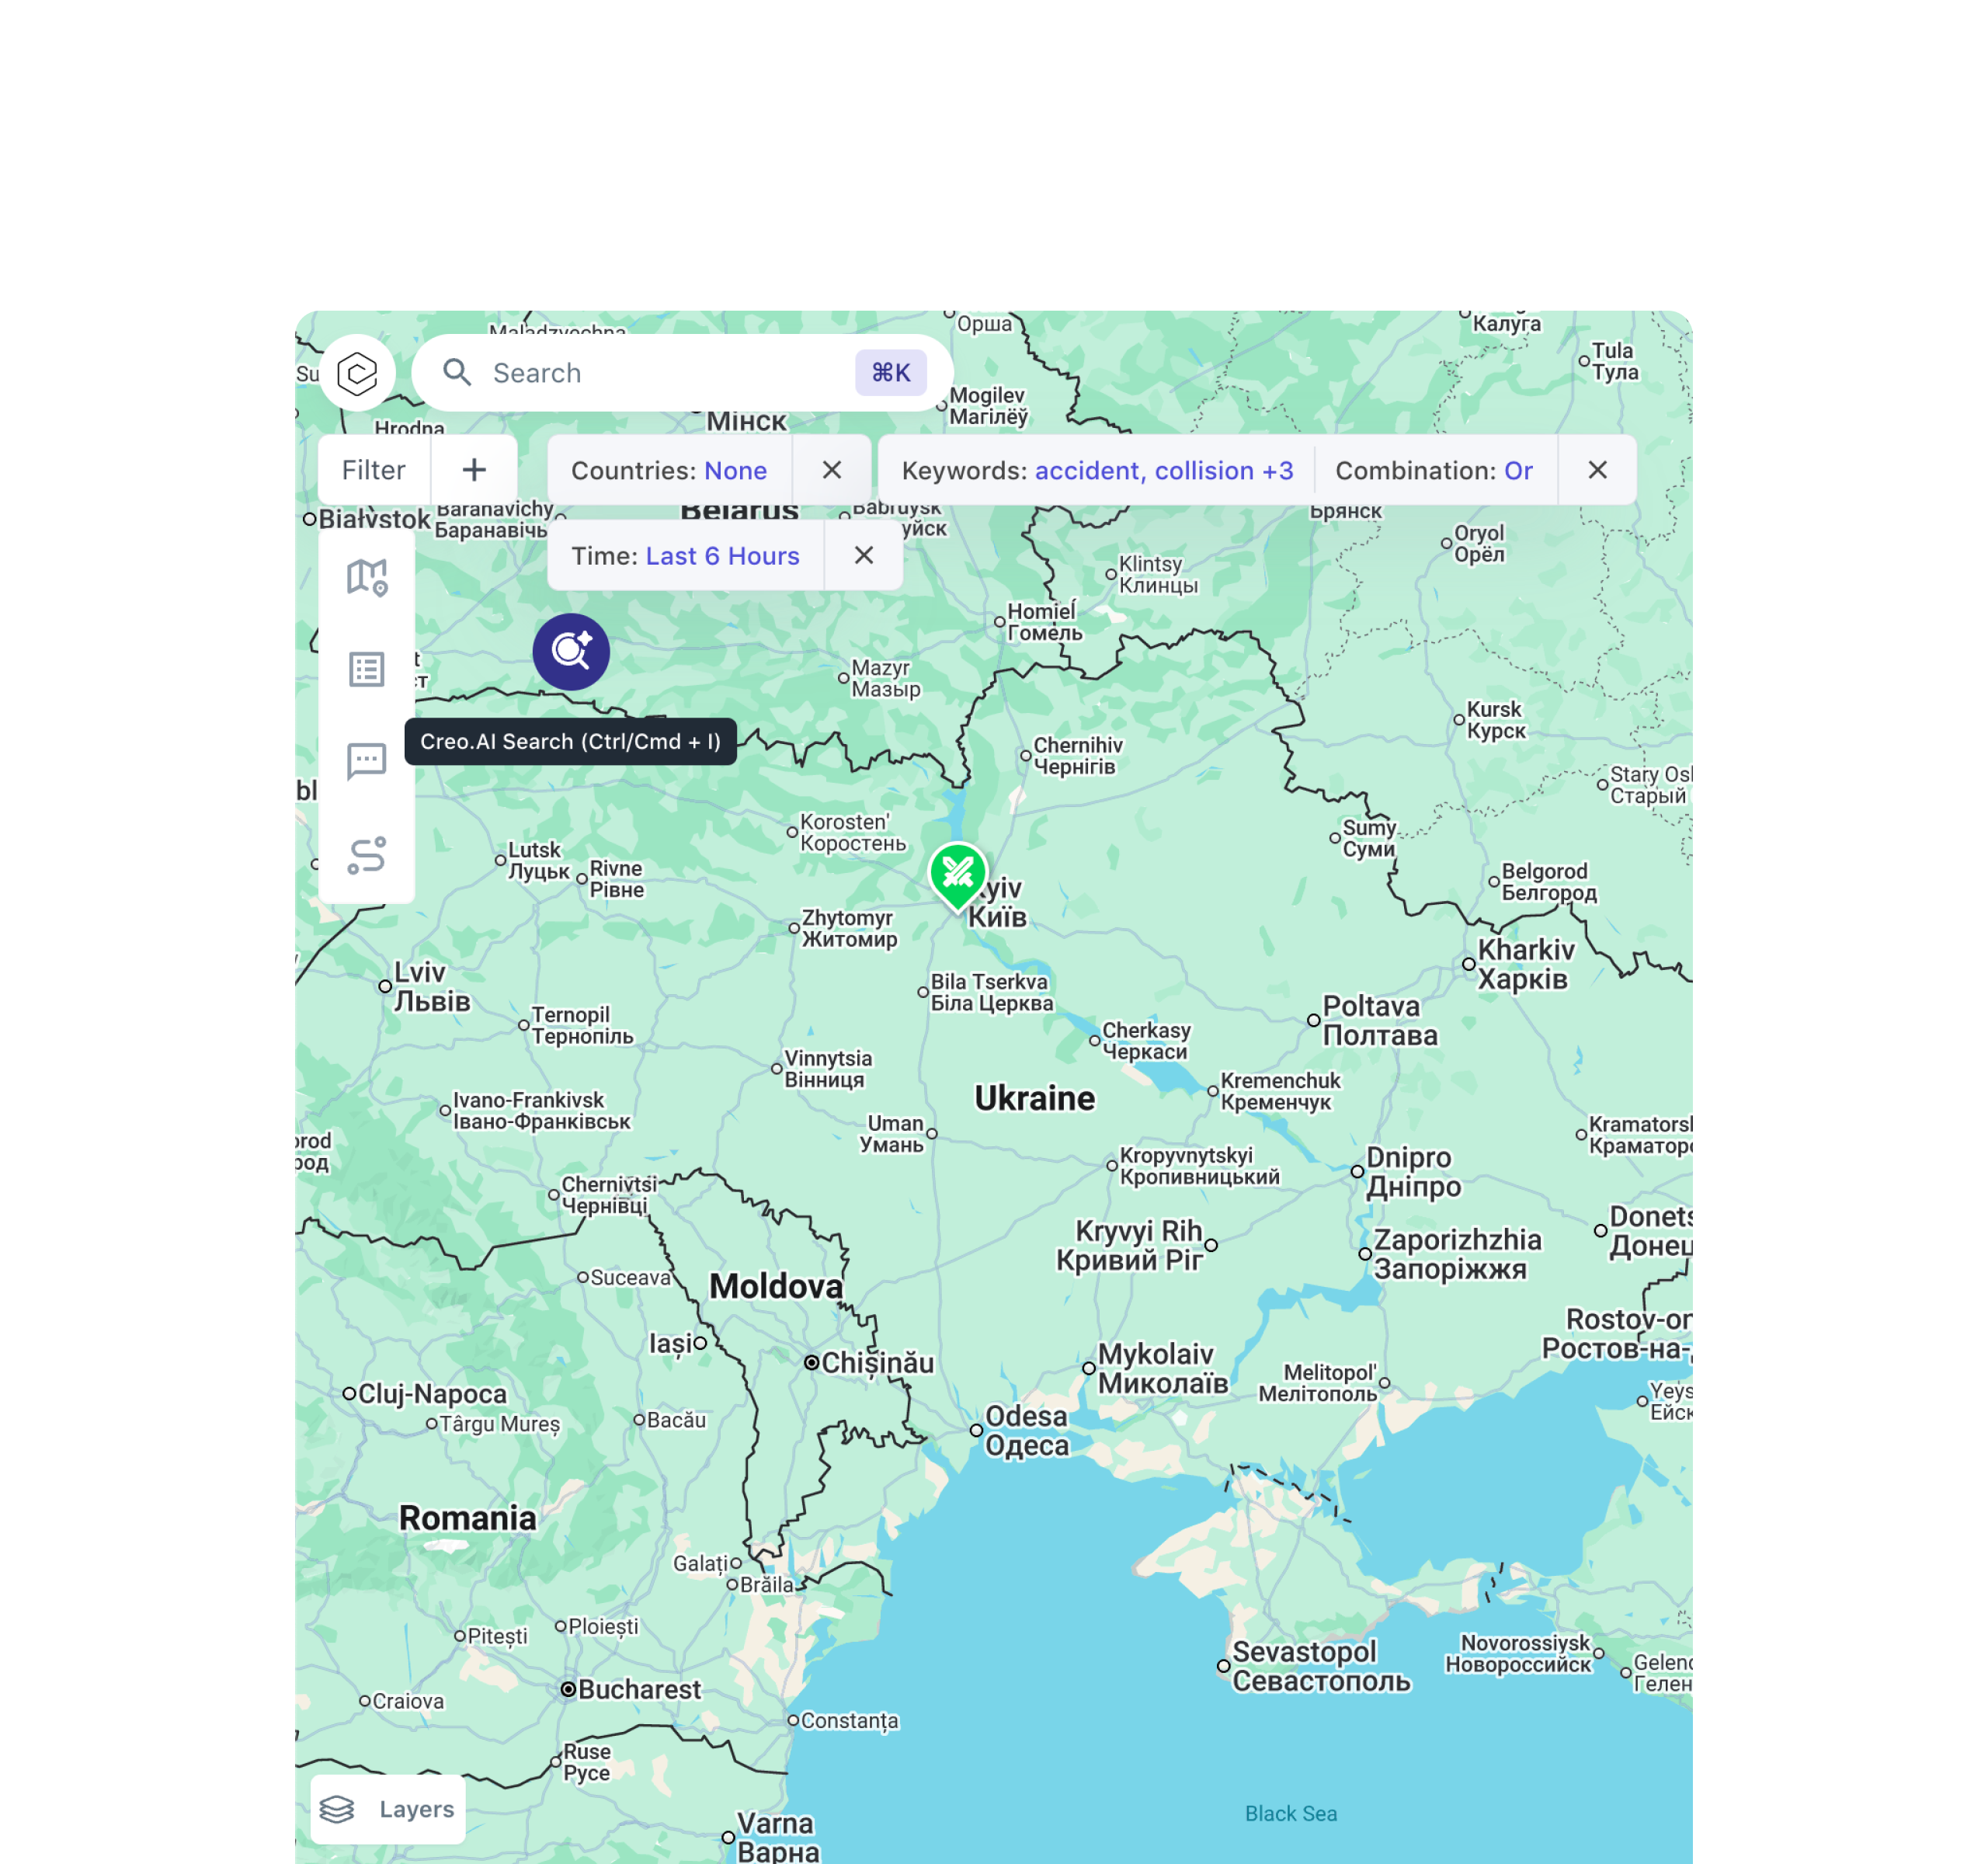Change Combination: Or setting
The width and height of the screenshot is (1988, 1864).
(1433, 470)
